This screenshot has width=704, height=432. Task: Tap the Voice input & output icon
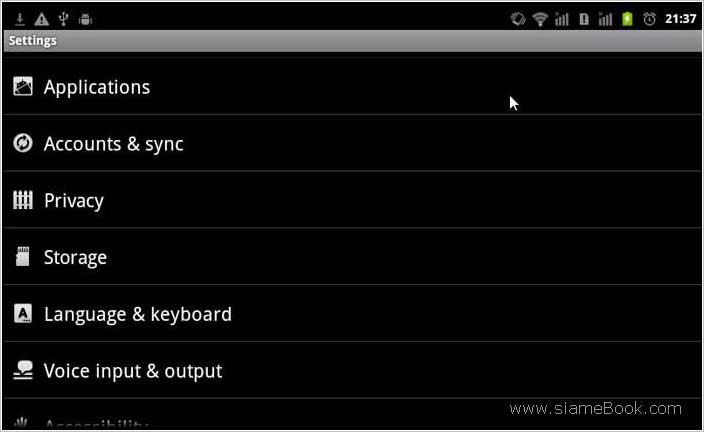point(22,370)
